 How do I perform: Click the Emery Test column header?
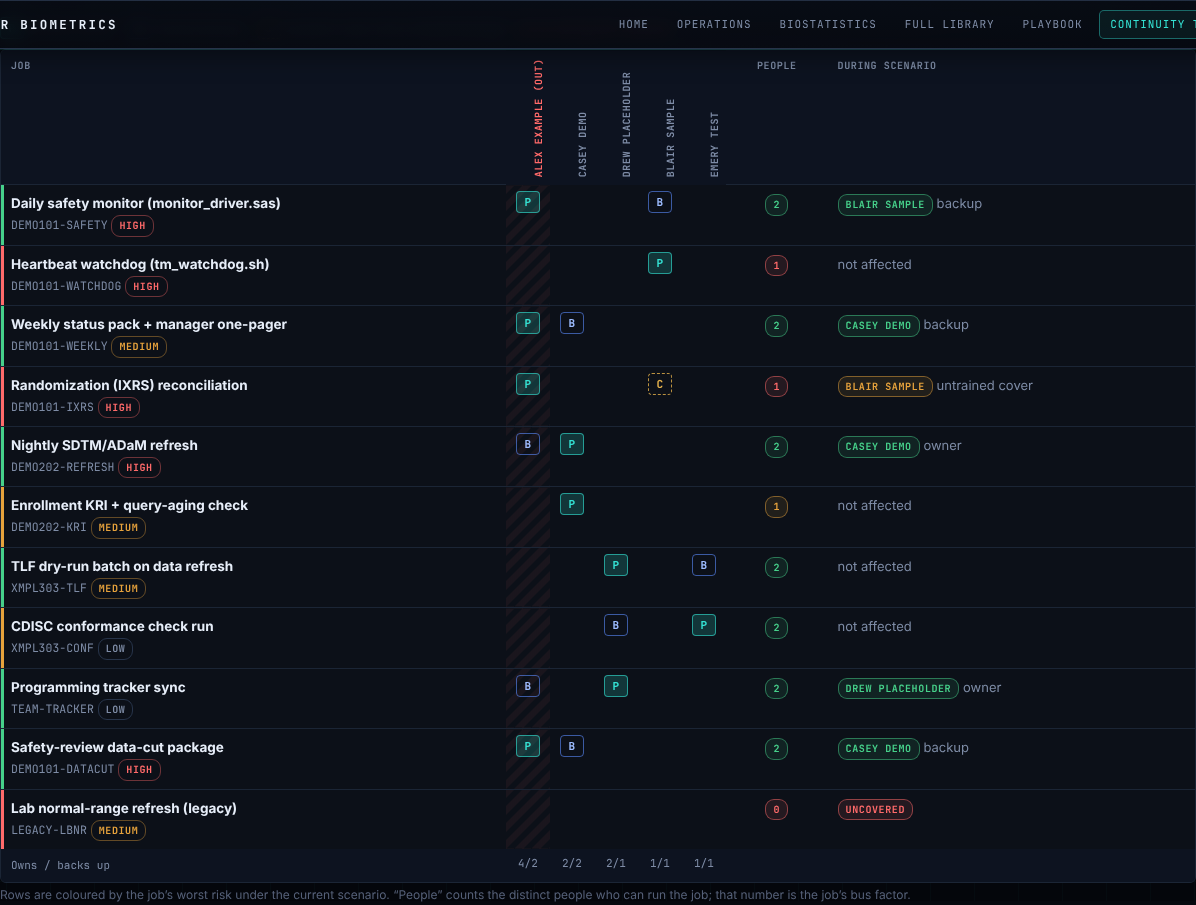pos(715,144)
